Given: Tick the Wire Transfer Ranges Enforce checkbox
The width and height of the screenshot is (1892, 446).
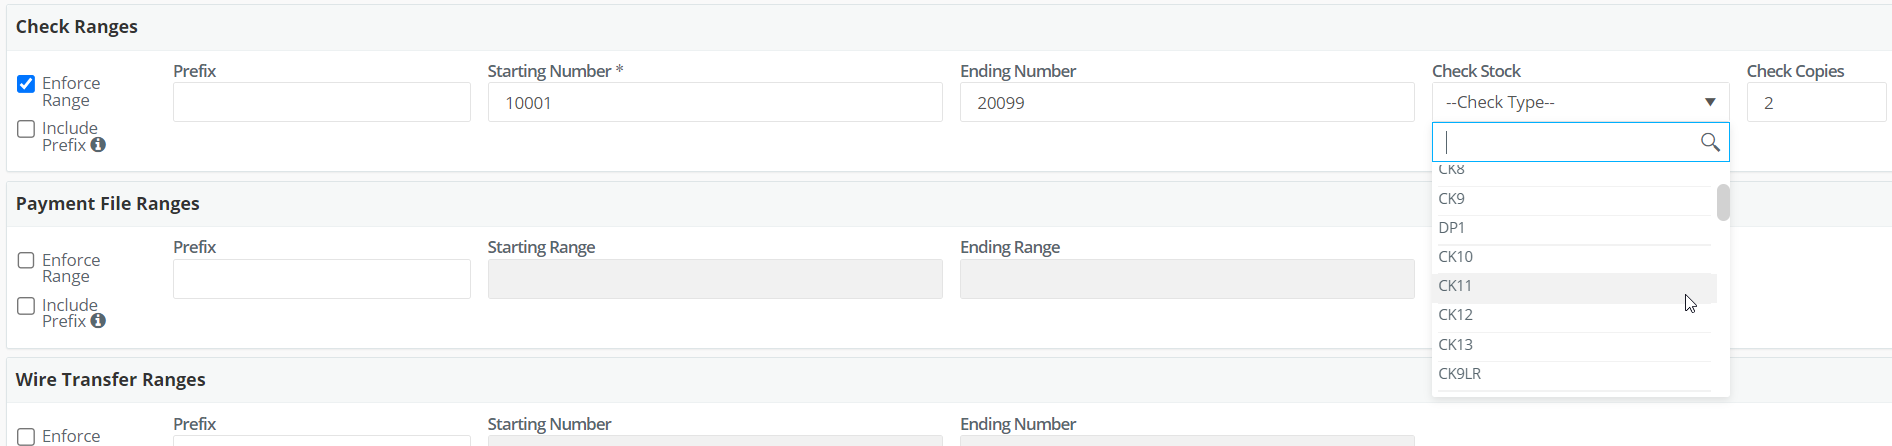Looking at the screenshot, I should coord(26,437).
